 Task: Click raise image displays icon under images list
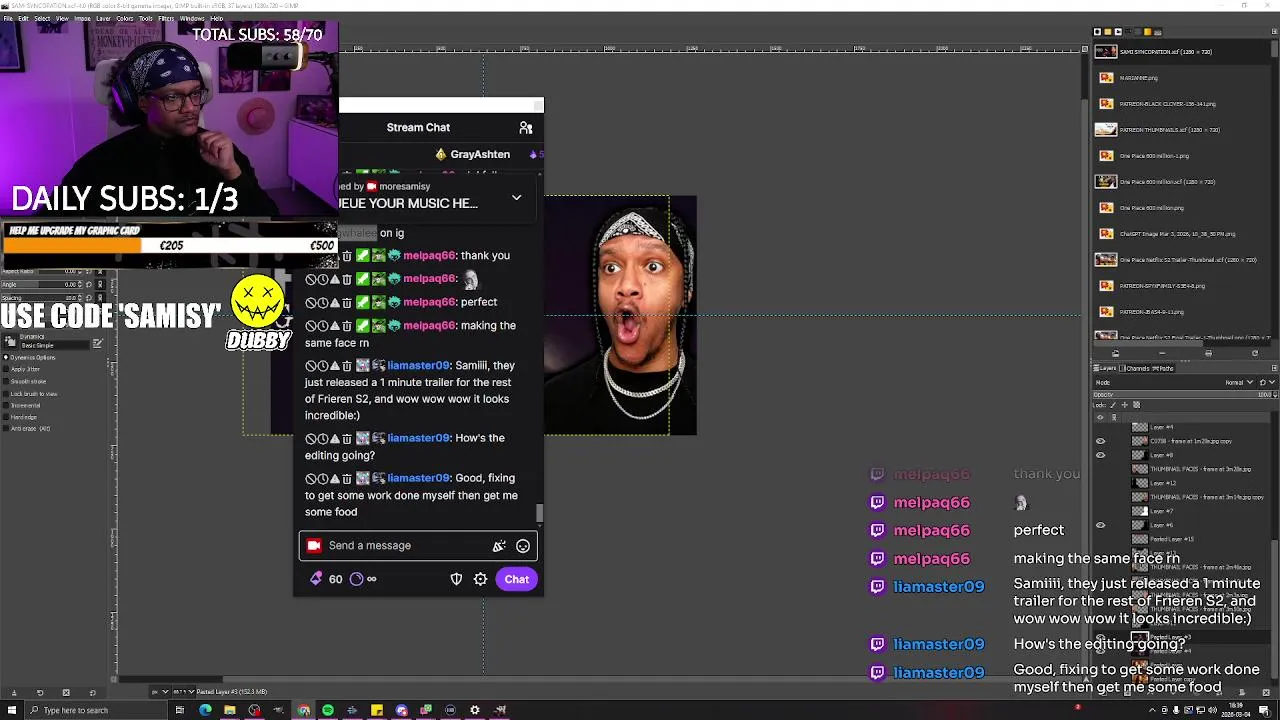tap(1116, 353)
